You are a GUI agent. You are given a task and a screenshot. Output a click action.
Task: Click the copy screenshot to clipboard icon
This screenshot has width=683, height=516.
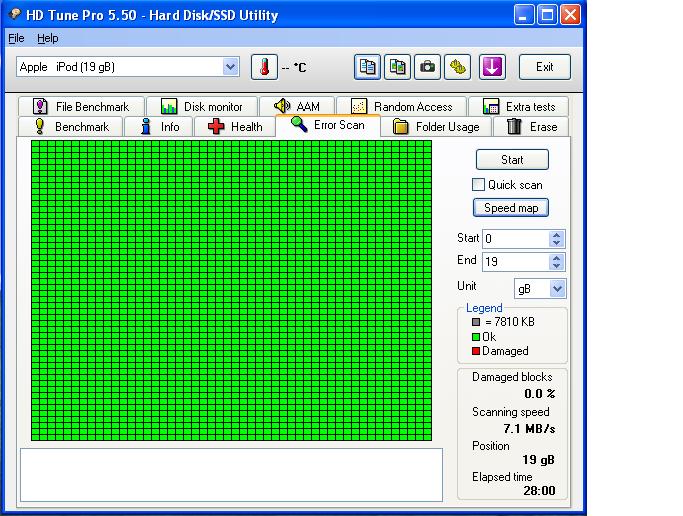(x=397, y=67)
